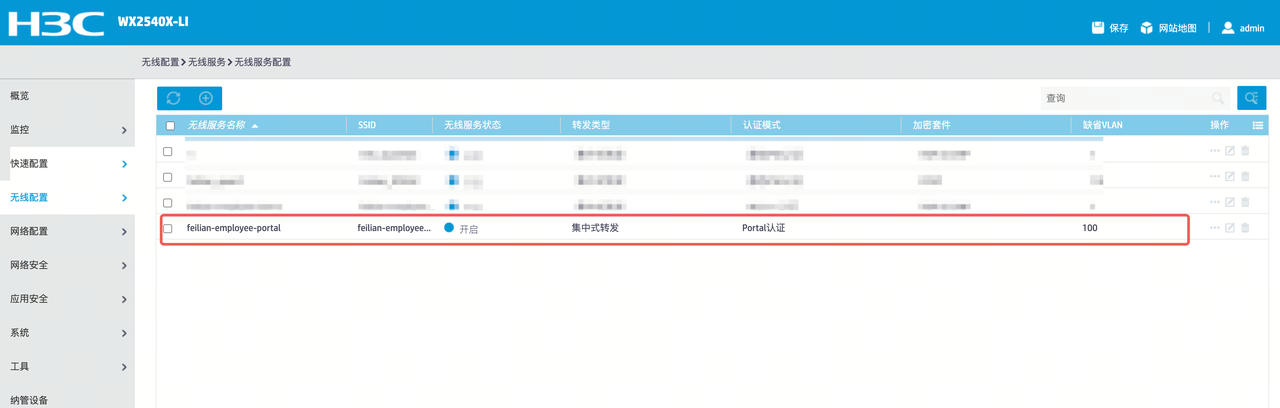Select 监控 menu item in sidebar

point(67,130)
